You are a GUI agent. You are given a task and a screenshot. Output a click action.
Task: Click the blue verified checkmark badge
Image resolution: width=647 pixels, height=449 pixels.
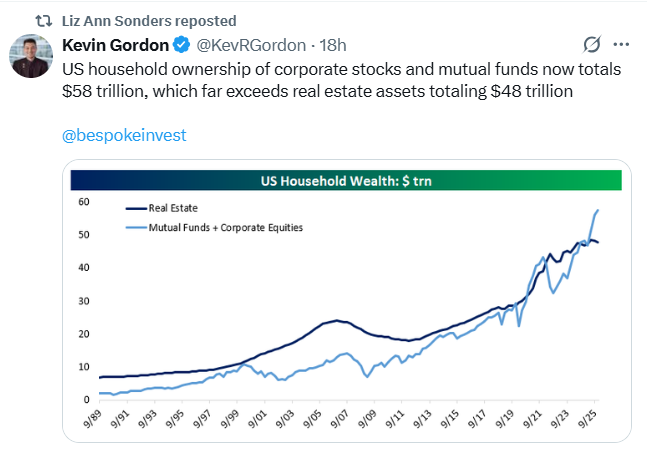click(x=181, y=45)
